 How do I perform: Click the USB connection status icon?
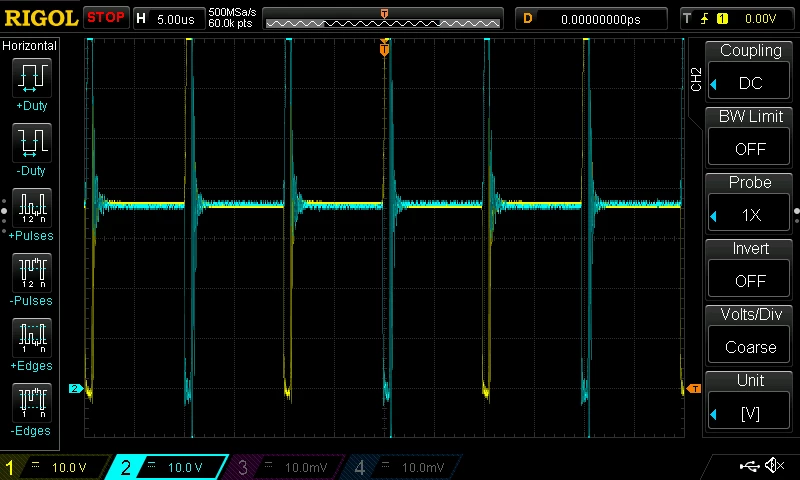coord(749,465)
